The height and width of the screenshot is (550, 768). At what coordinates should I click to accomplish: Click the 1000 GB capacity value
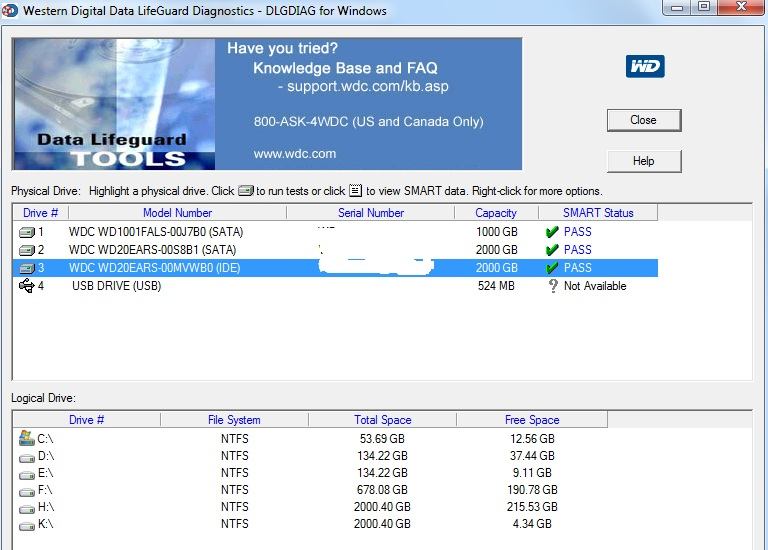point(497,232)
